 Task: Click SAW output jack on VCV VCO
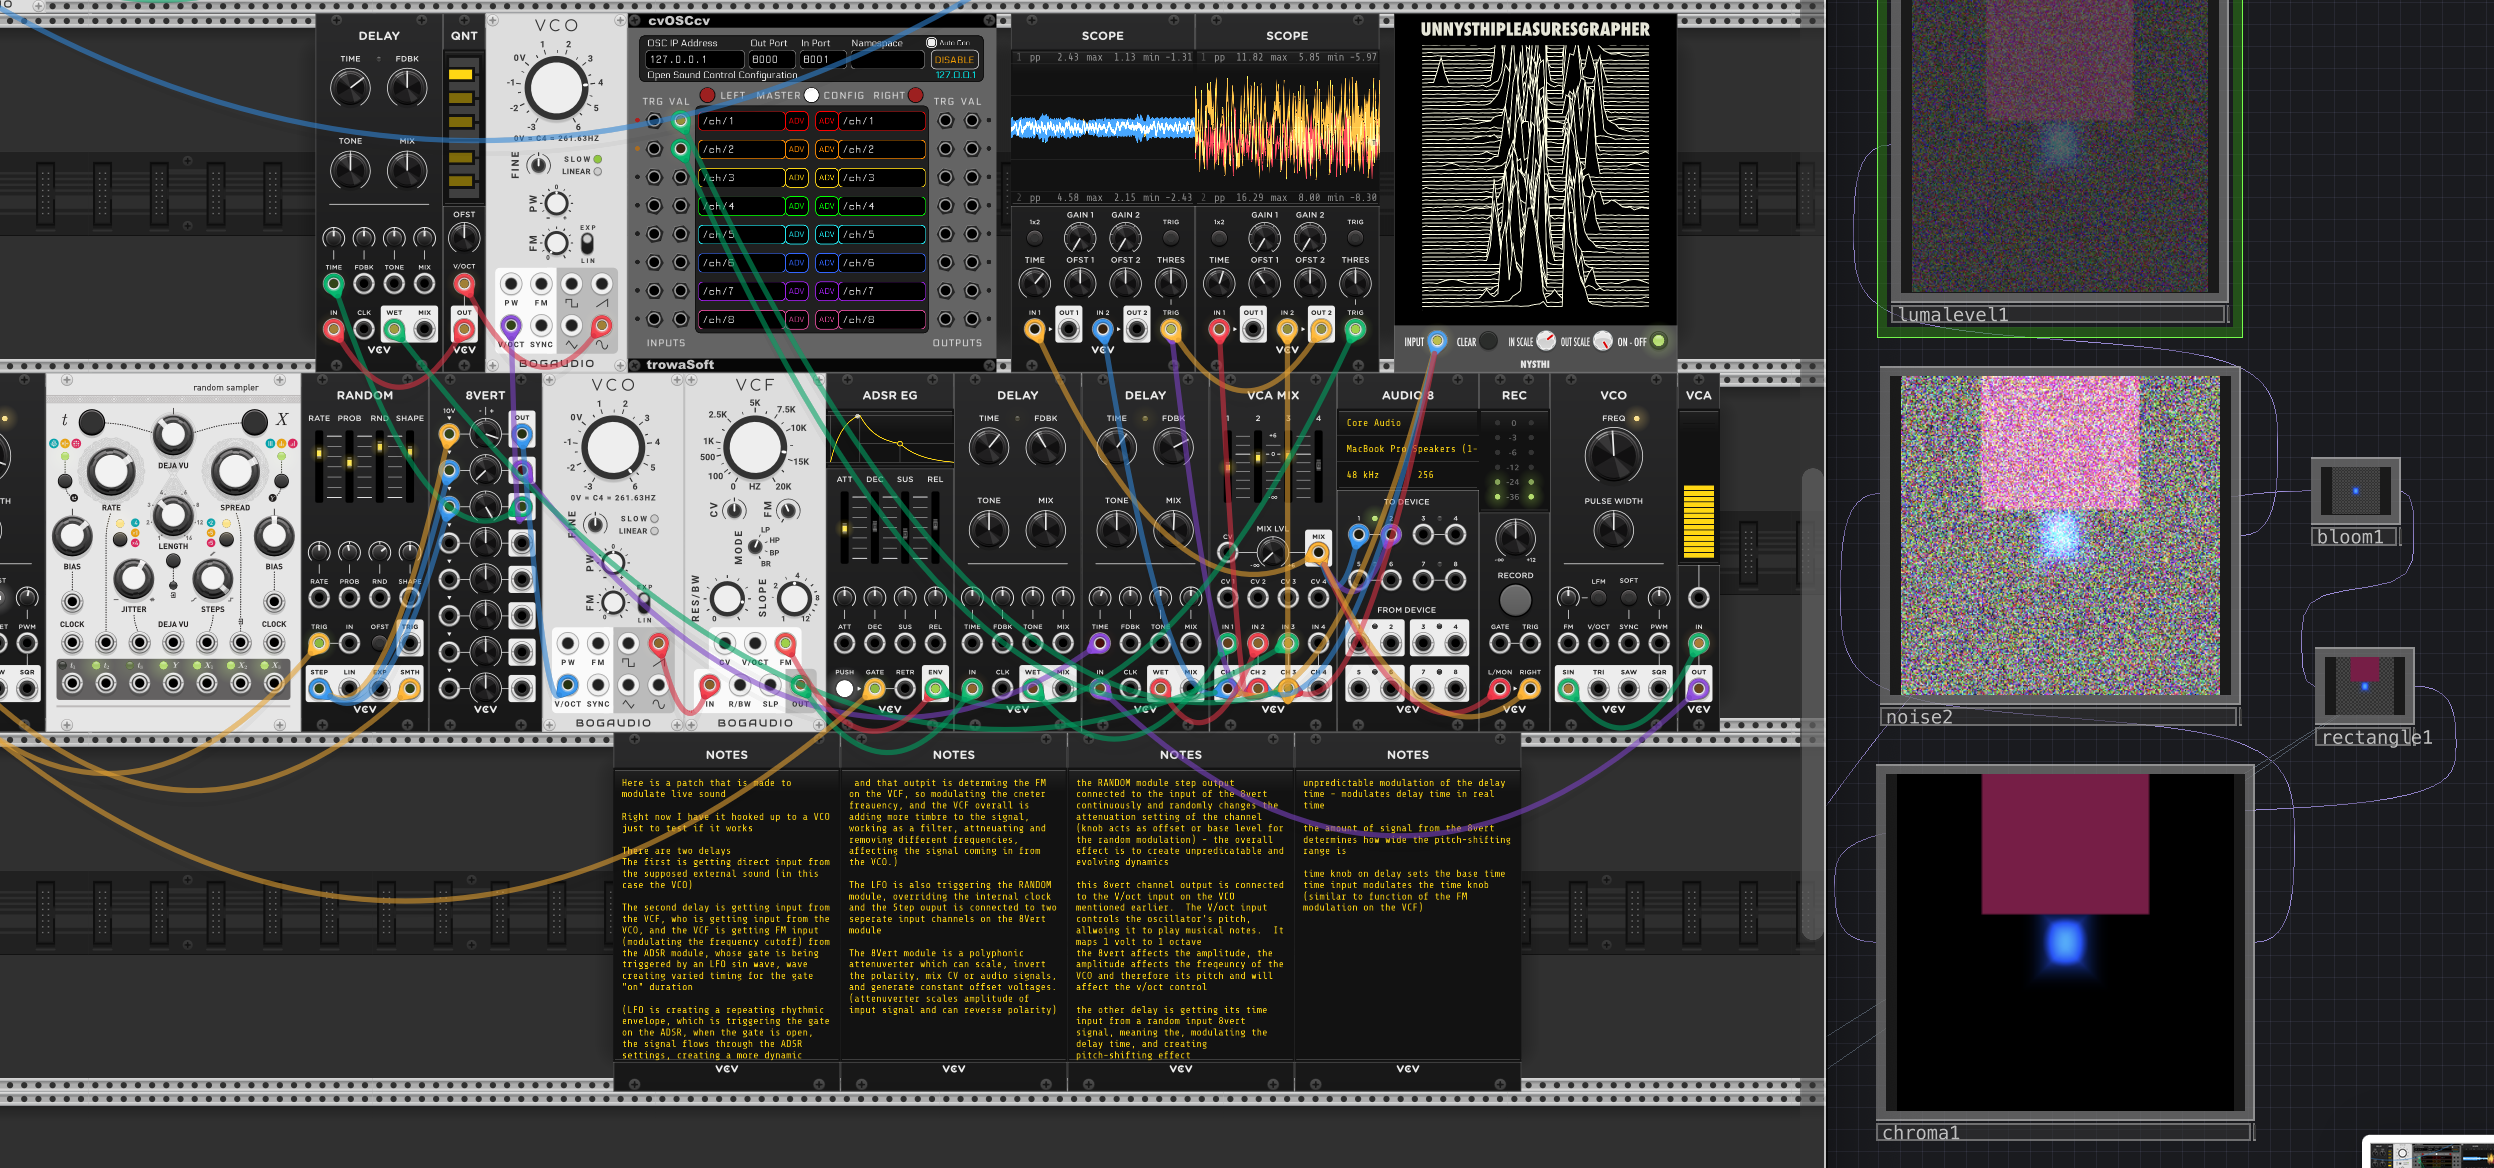click(x=1628, y=689)
